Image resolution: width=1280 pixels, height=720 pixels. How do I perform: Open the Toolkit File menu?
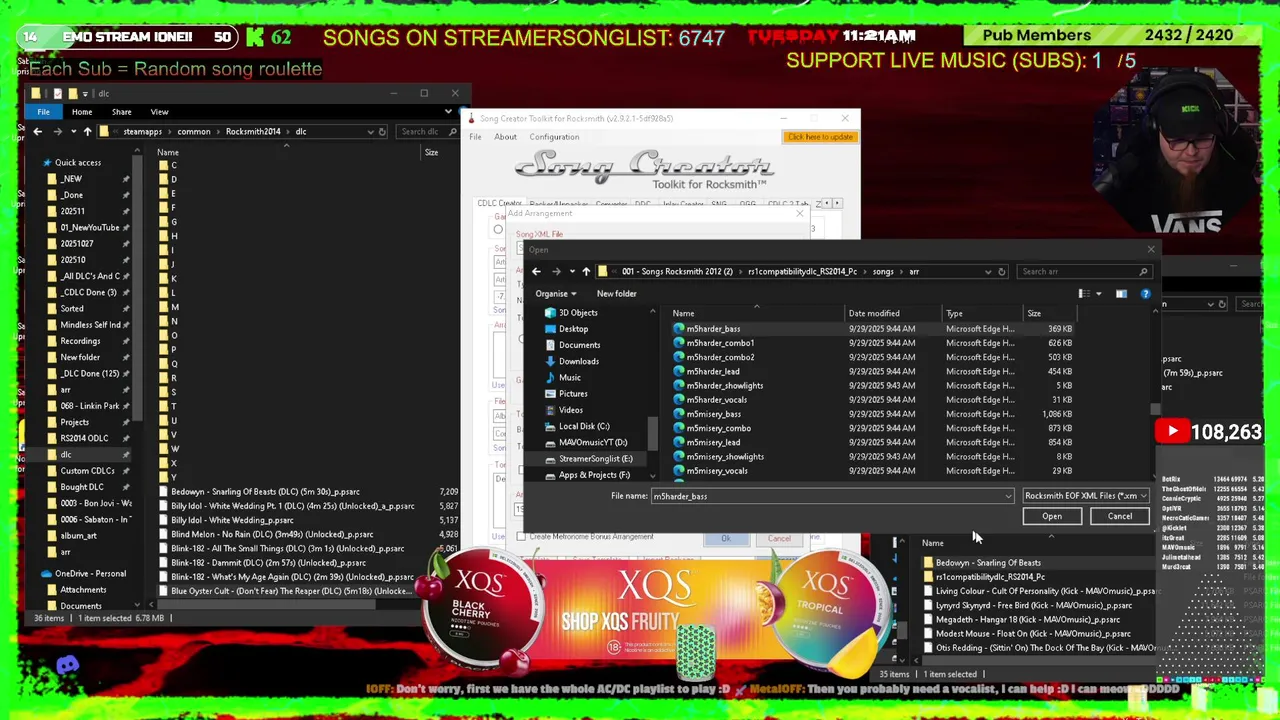click(475, 137)
